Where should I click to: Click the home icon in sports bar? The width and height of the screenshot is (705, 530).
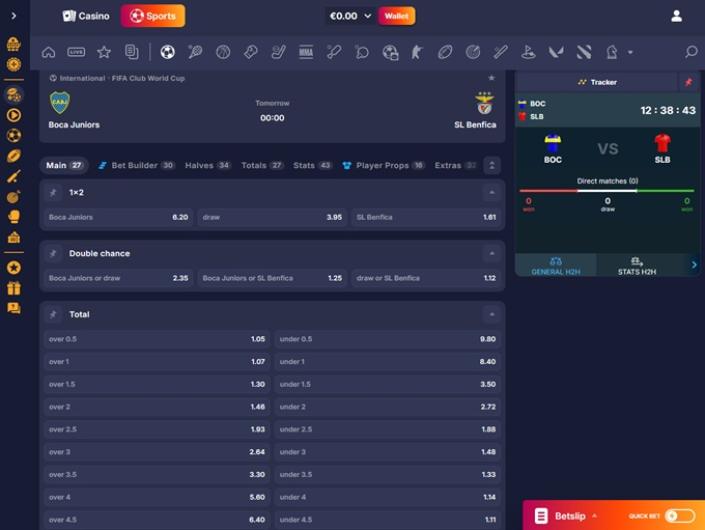[x=49, y=52]
